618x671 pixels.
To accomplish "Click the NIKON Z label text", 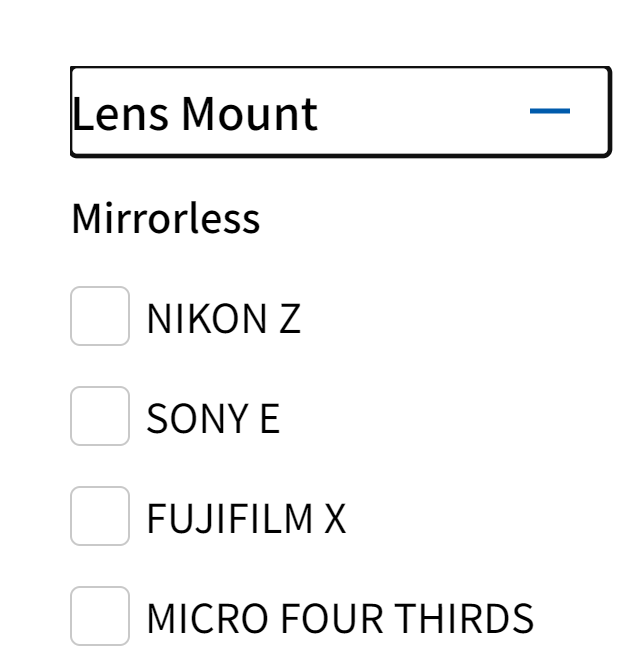I will click(223, 319).
